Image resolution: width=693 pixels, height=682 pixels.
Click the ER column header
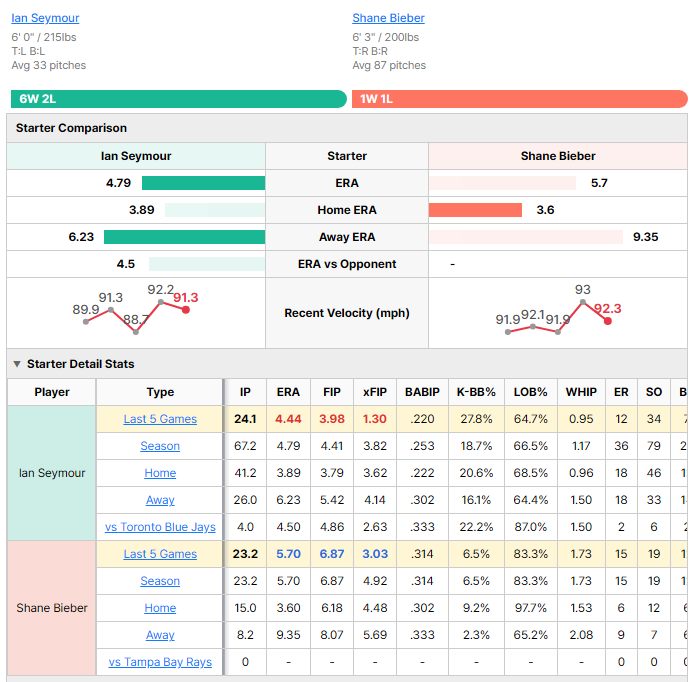621,392
